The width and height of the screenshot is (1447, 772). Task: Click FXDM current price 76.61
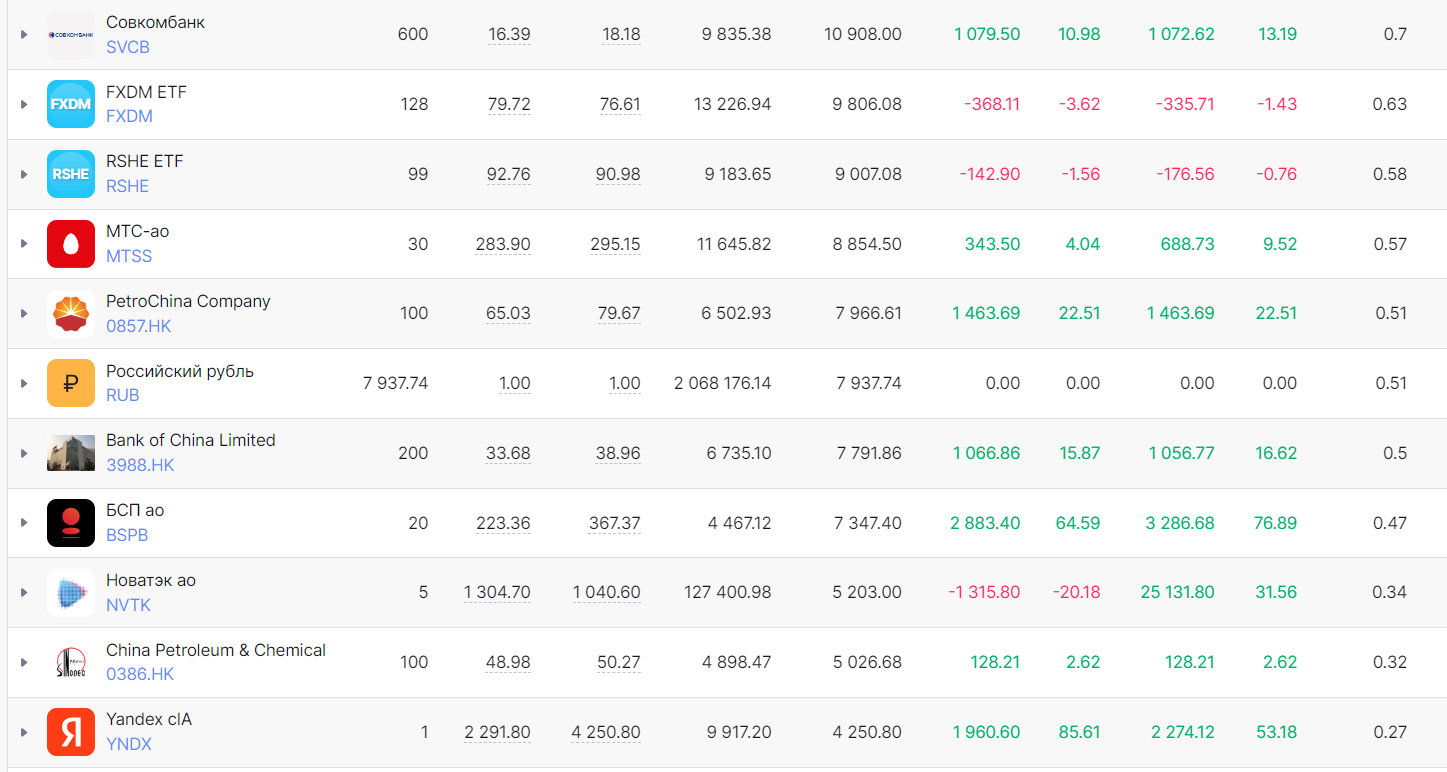[620, 104]
